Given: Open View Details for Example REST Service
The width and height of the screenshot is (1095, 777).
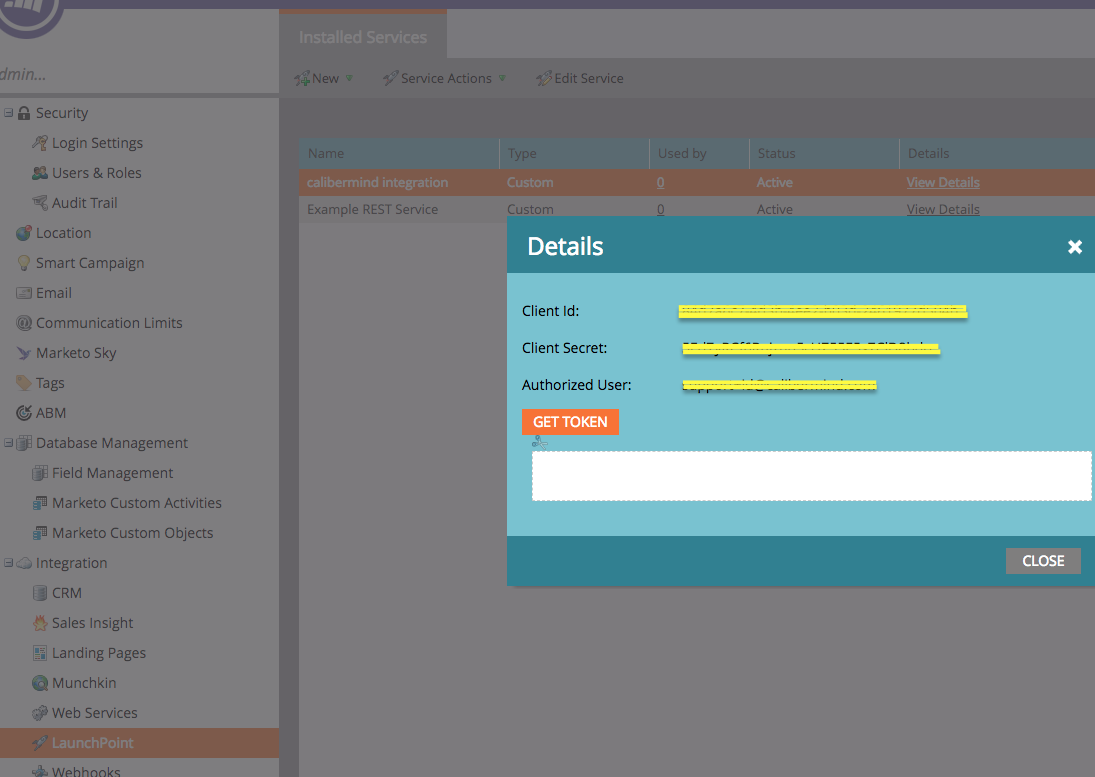Looking at the screenshot, I should point(943,209).
